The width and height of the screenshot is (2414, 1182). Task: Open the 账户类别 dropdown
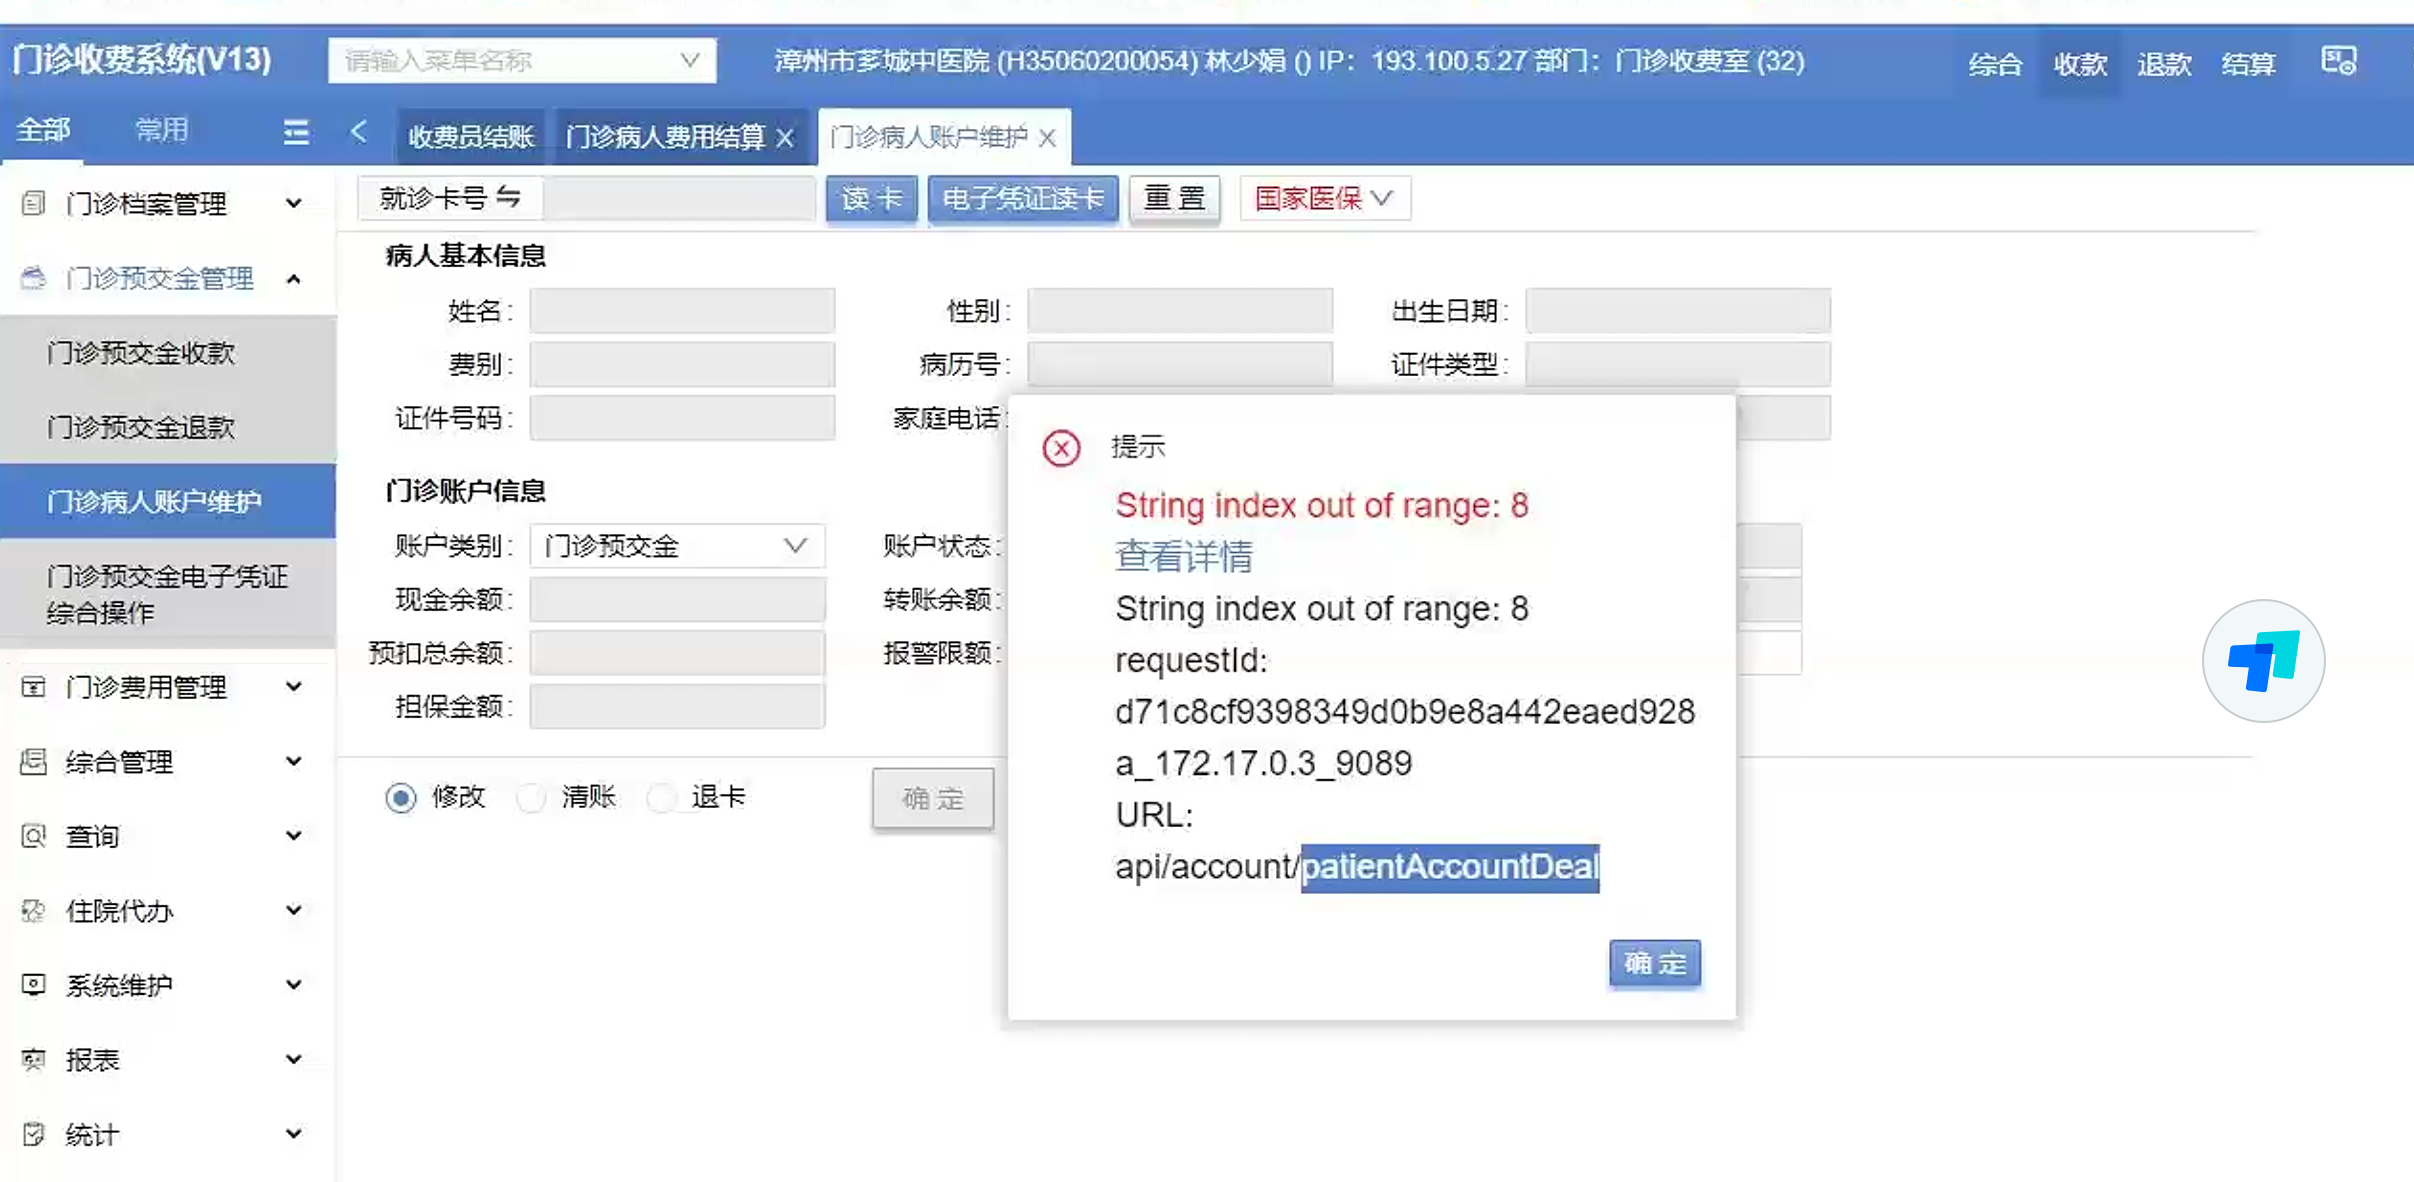677,546
